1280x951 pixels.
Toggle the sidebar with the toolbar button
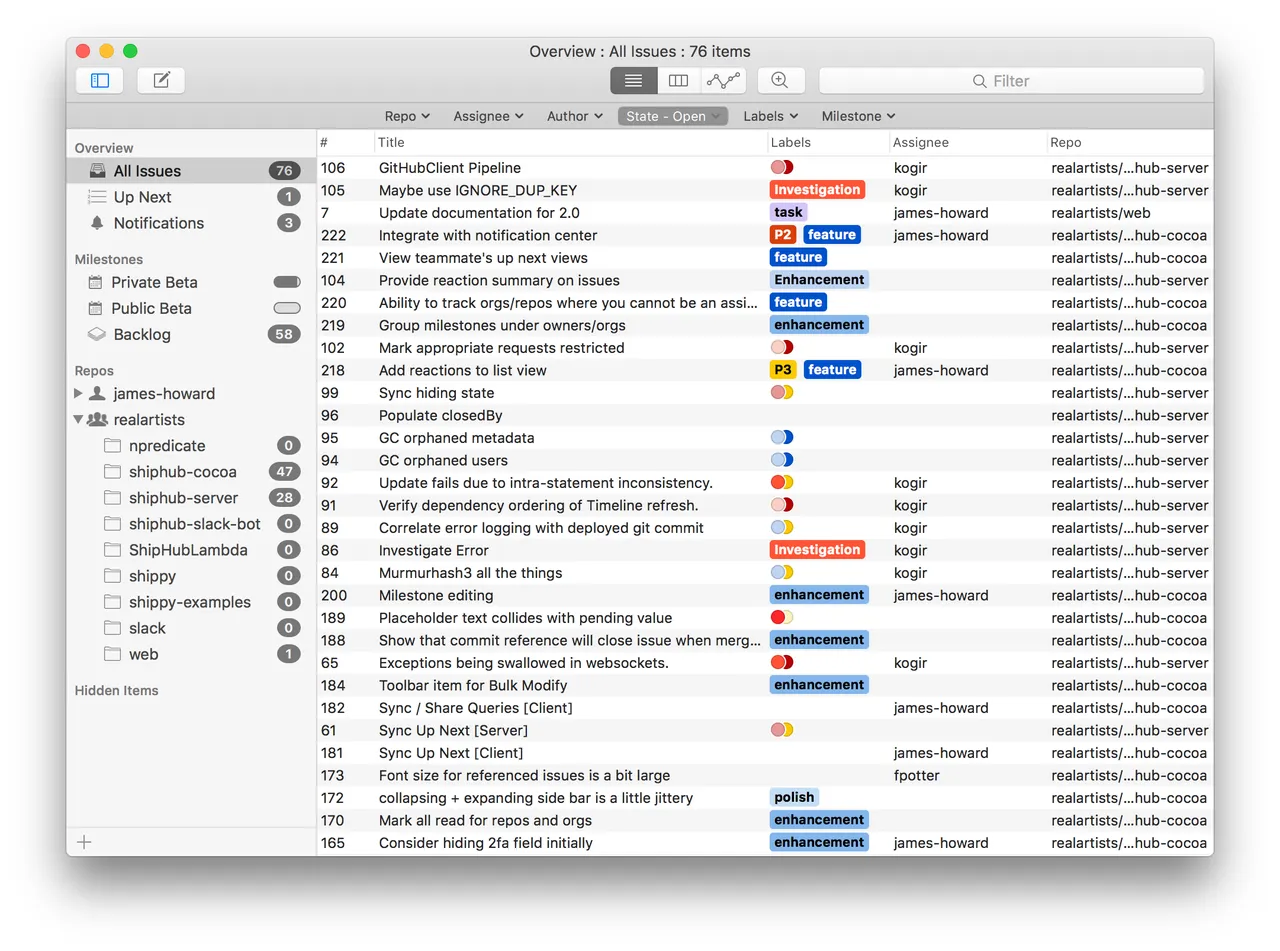(100, 81)
